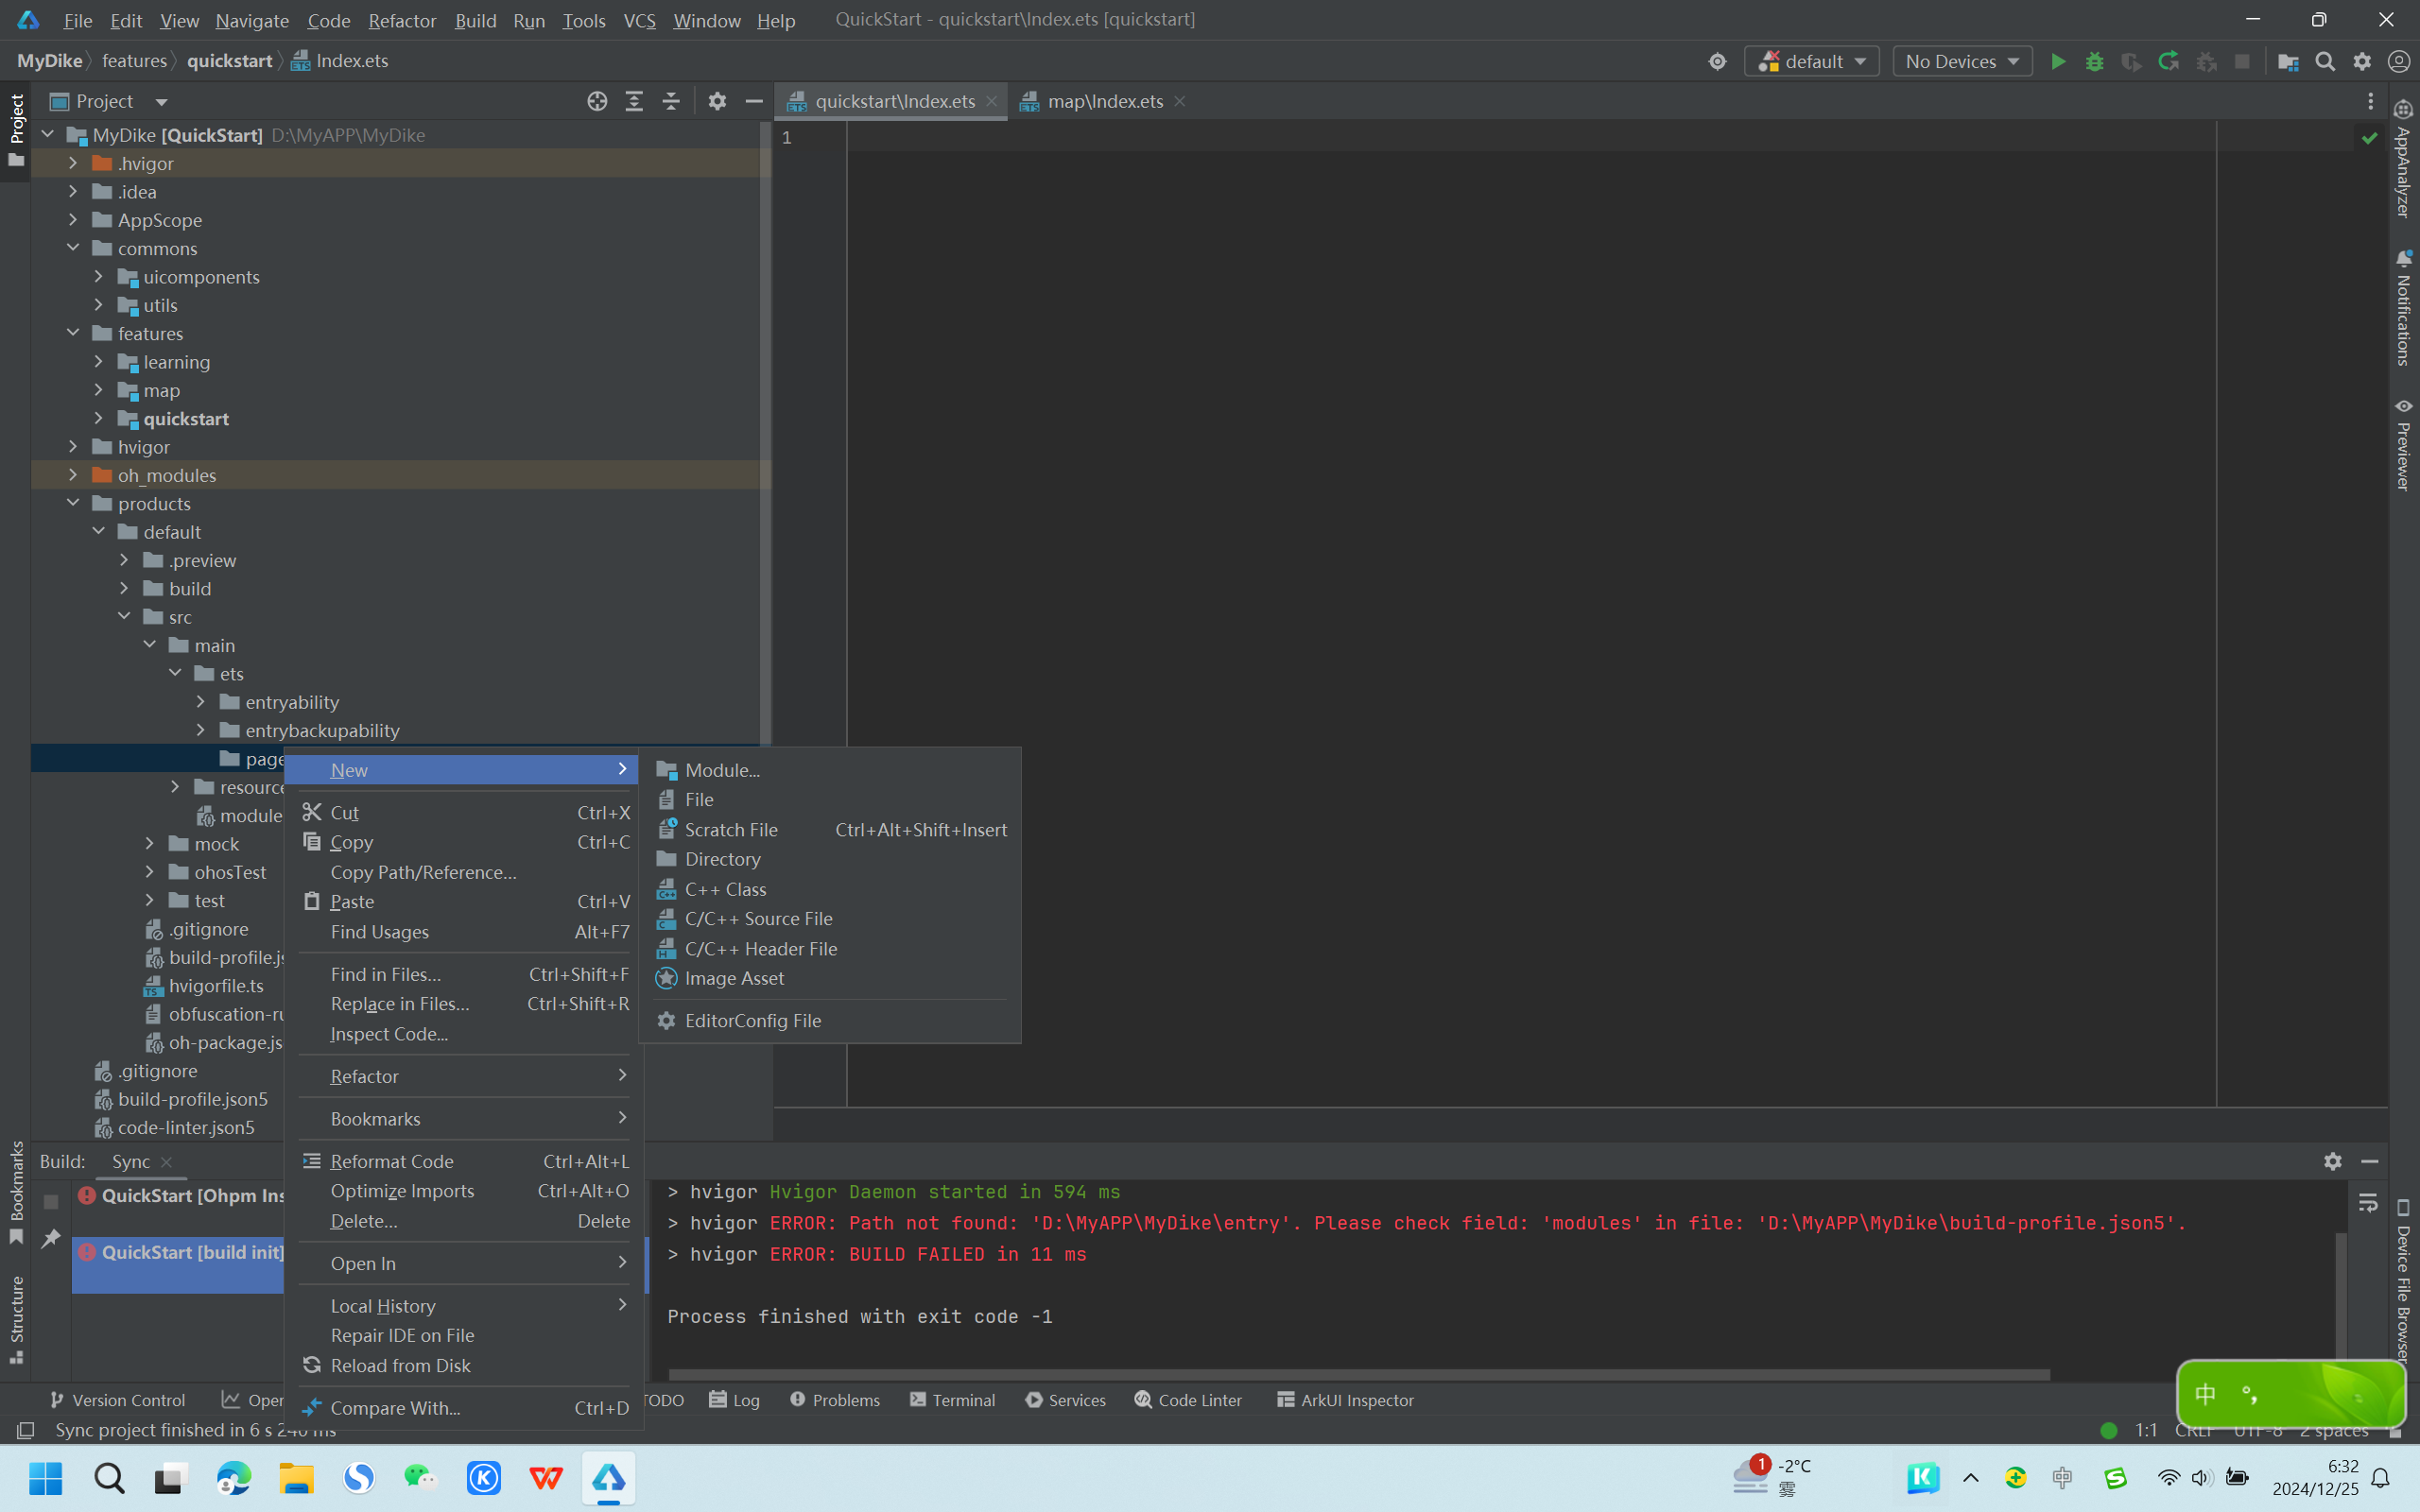Click the build target crosshair icon
Screen dimensions: 2420x1512
pyautogui.click(x=1717, y=61)
